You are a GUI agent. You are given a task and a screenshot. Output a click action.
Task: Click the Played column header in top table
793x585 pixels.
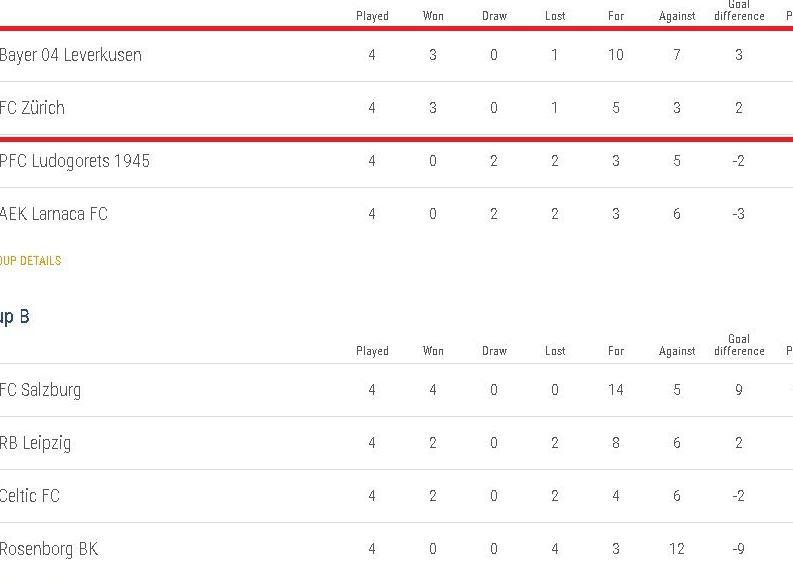(x=372, y=16)
